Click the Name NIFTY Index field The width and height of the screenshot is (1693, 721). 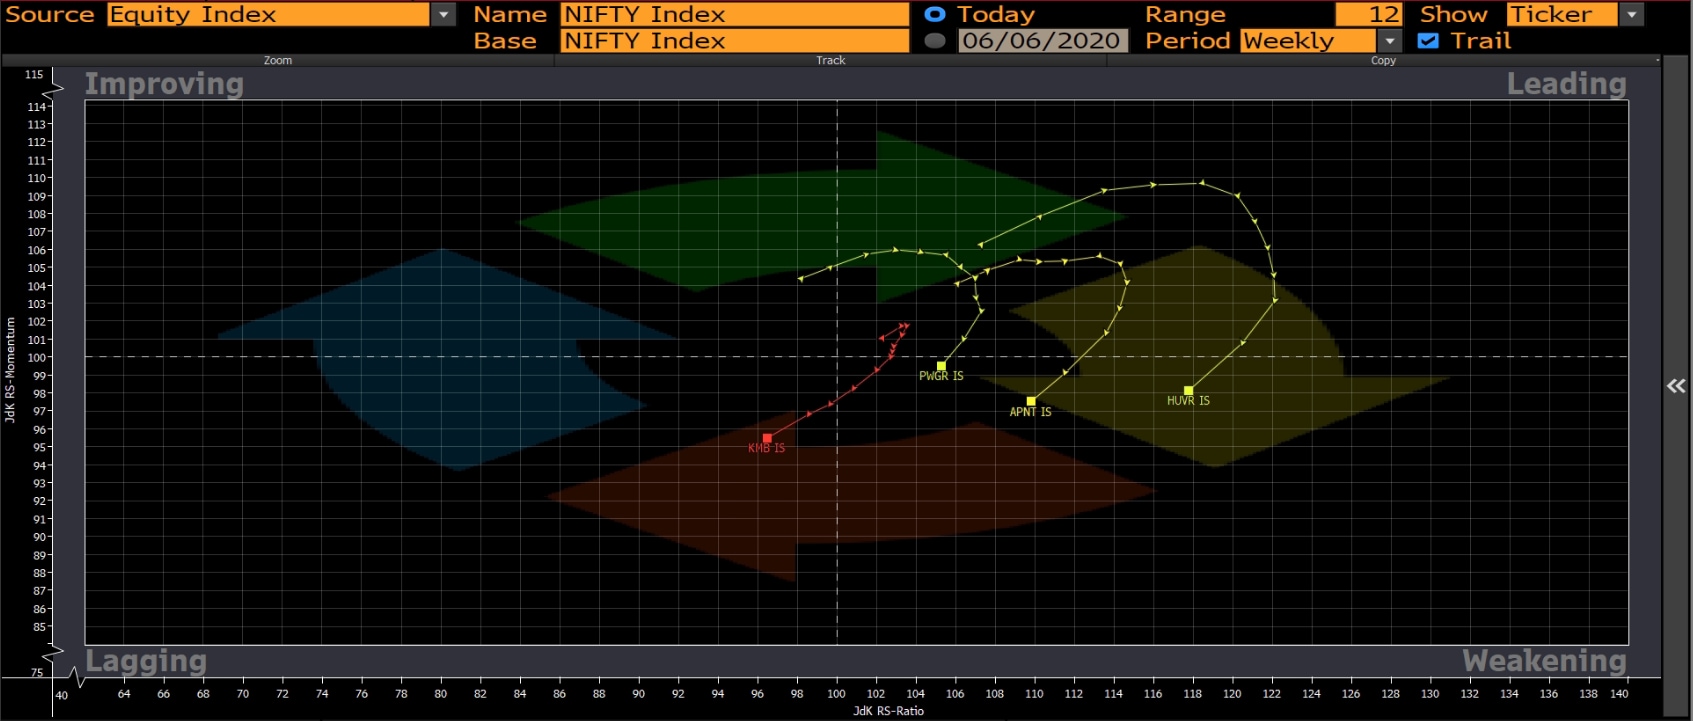(x=734, y=15)
